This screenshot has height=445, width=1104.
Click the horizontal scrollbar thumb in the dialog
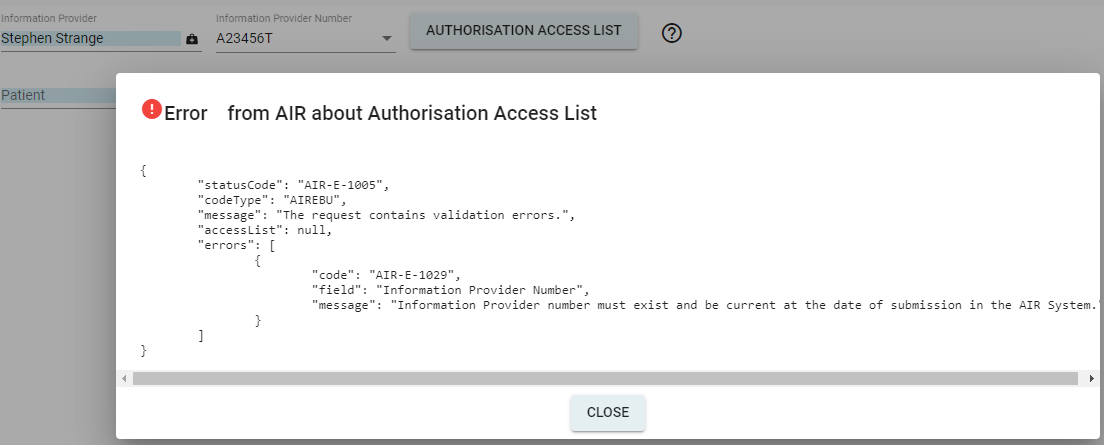point(605,379)
